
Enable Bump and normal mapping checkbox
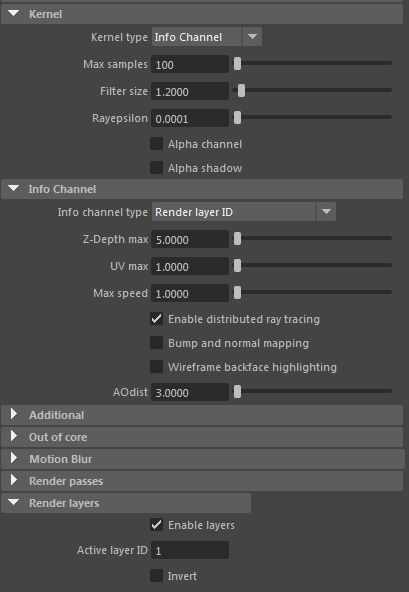click(156, 343)
